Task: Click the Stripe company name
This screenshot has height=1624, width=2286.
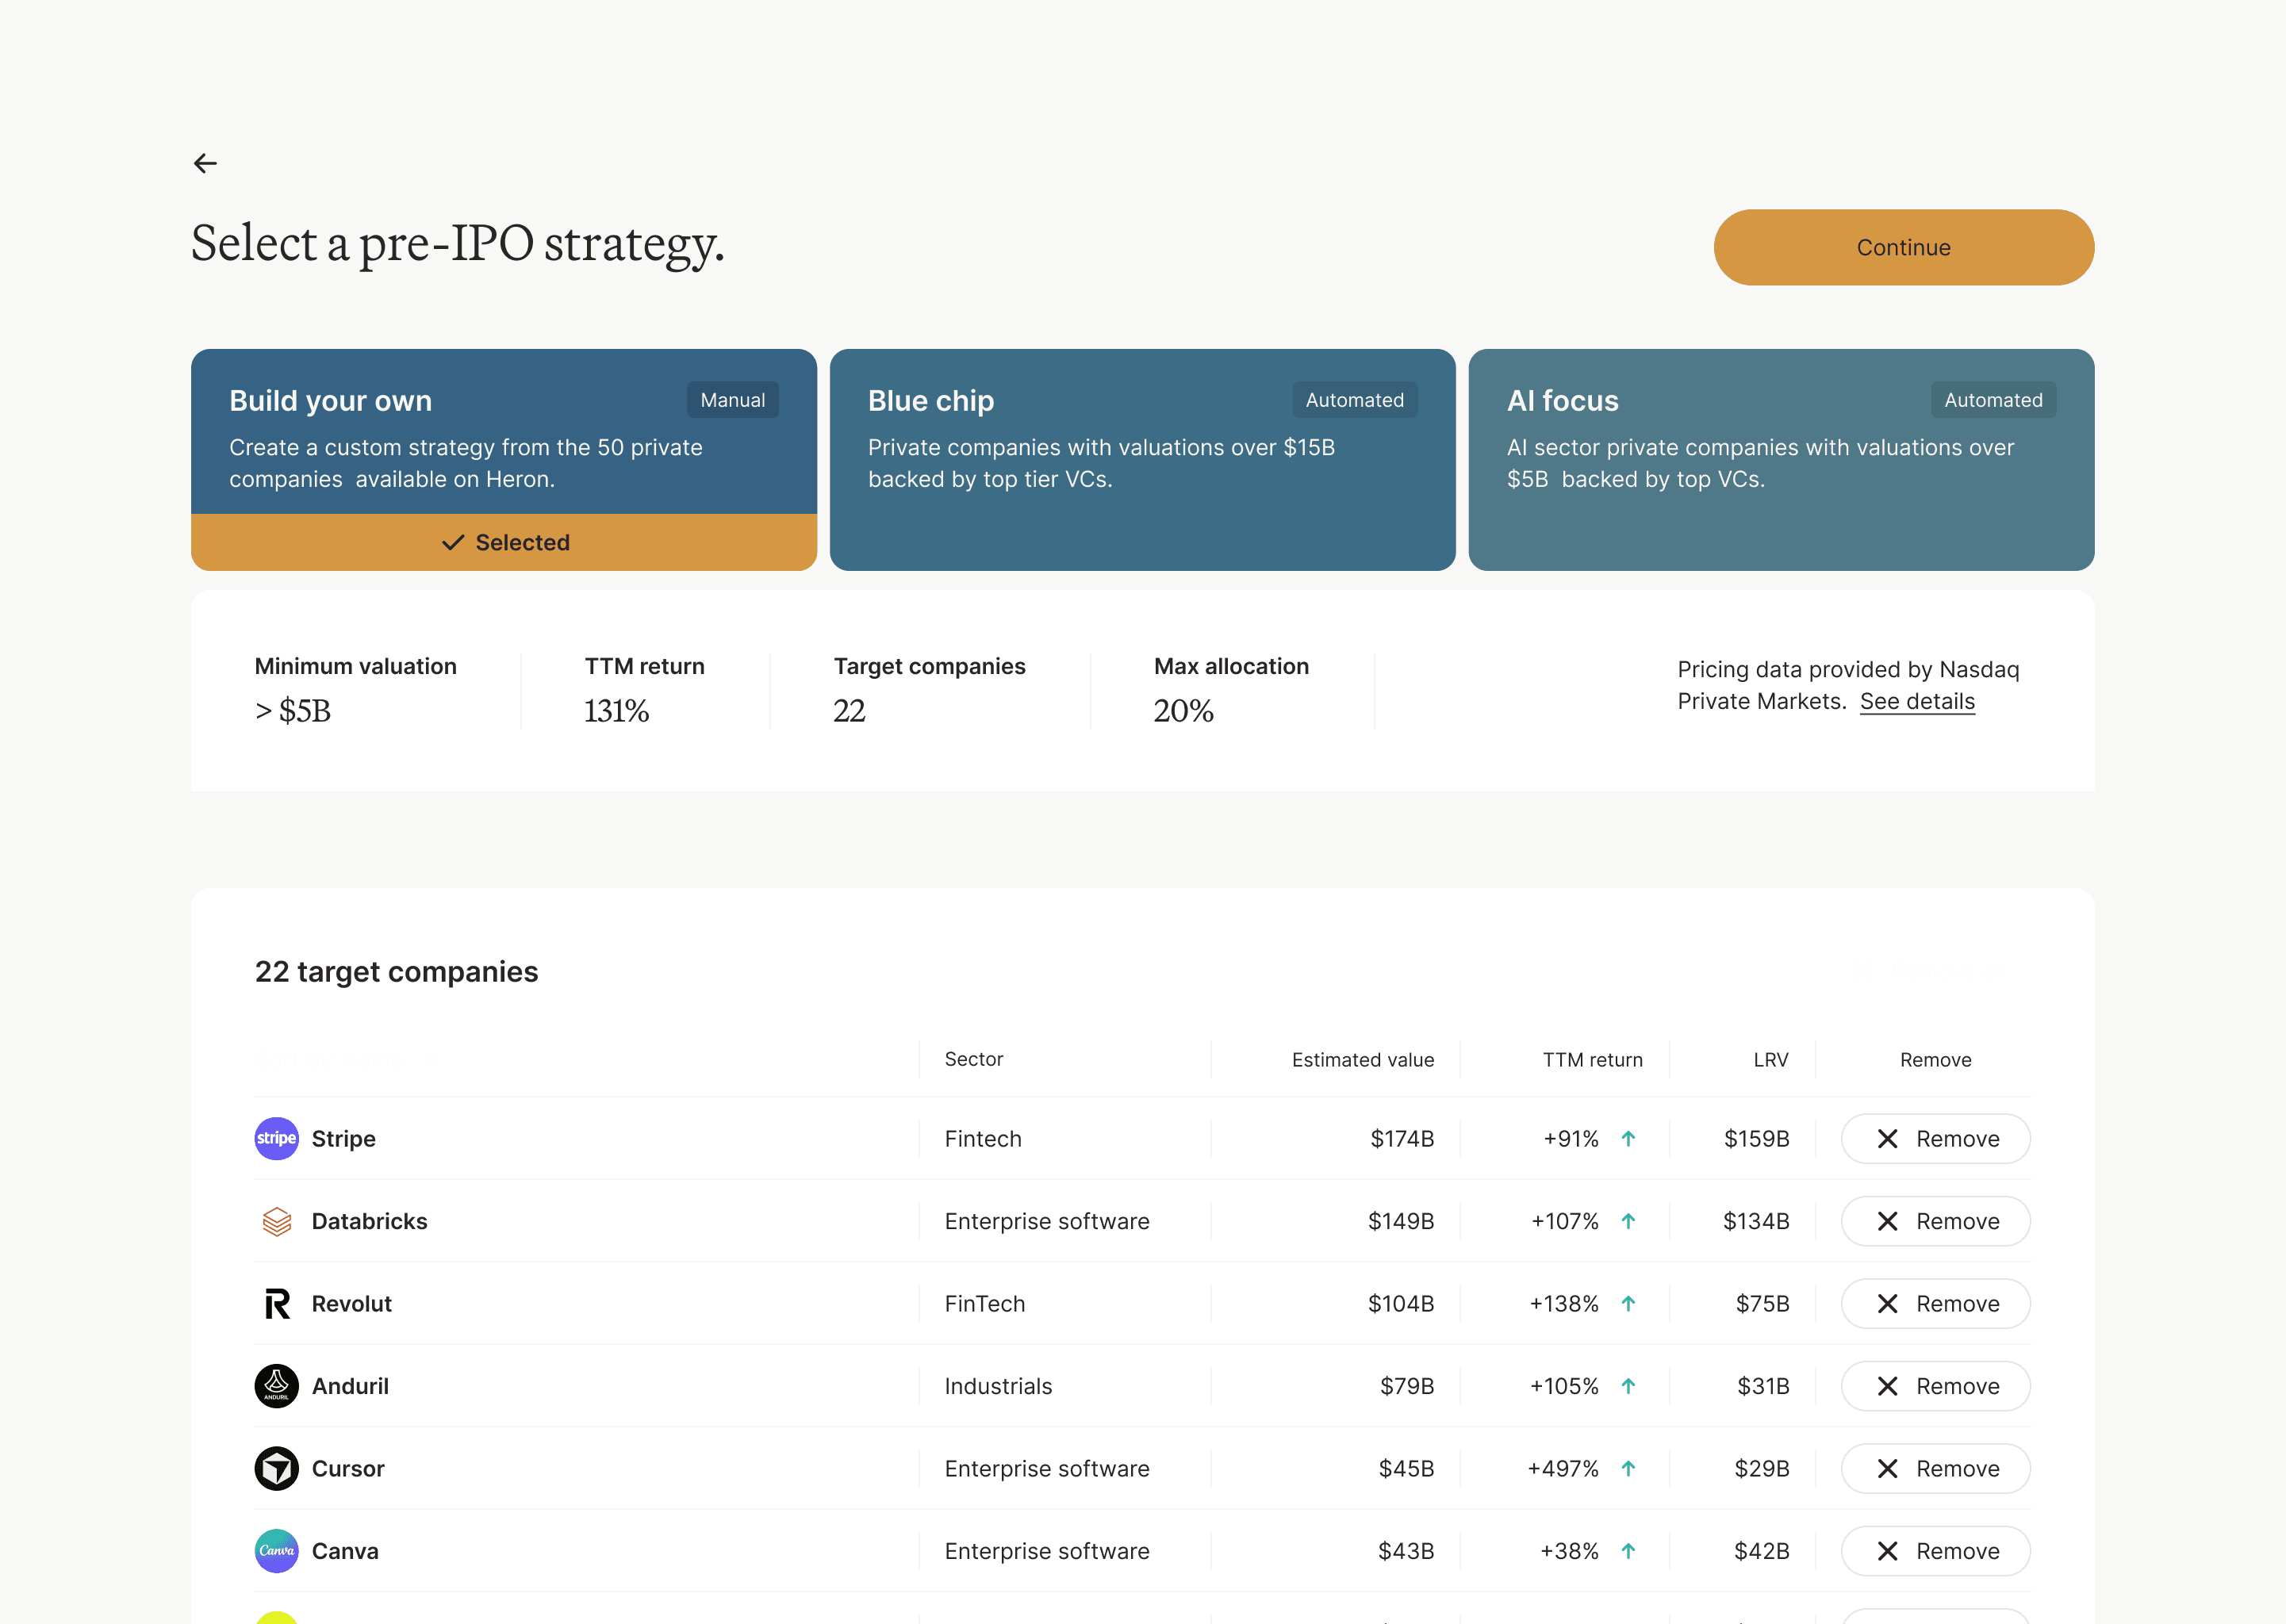Action: point(344,1139)
